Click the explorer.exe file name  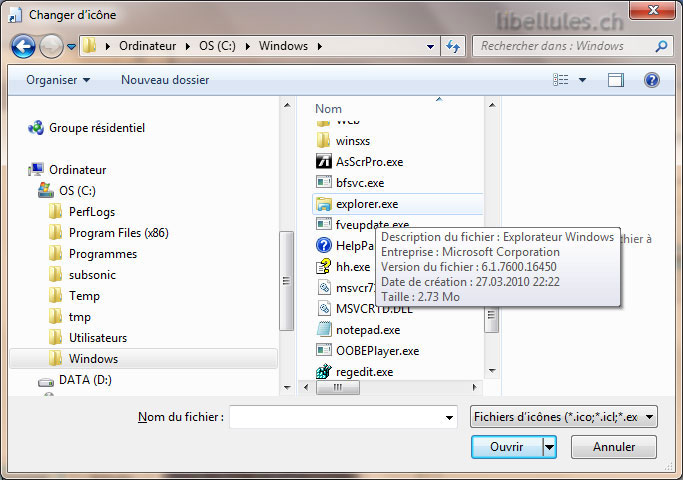(x=367, y=204)
